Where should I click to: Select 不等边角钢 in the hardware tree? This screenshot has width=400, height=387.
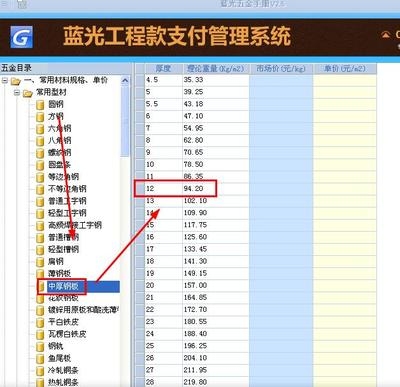point(67,189)
